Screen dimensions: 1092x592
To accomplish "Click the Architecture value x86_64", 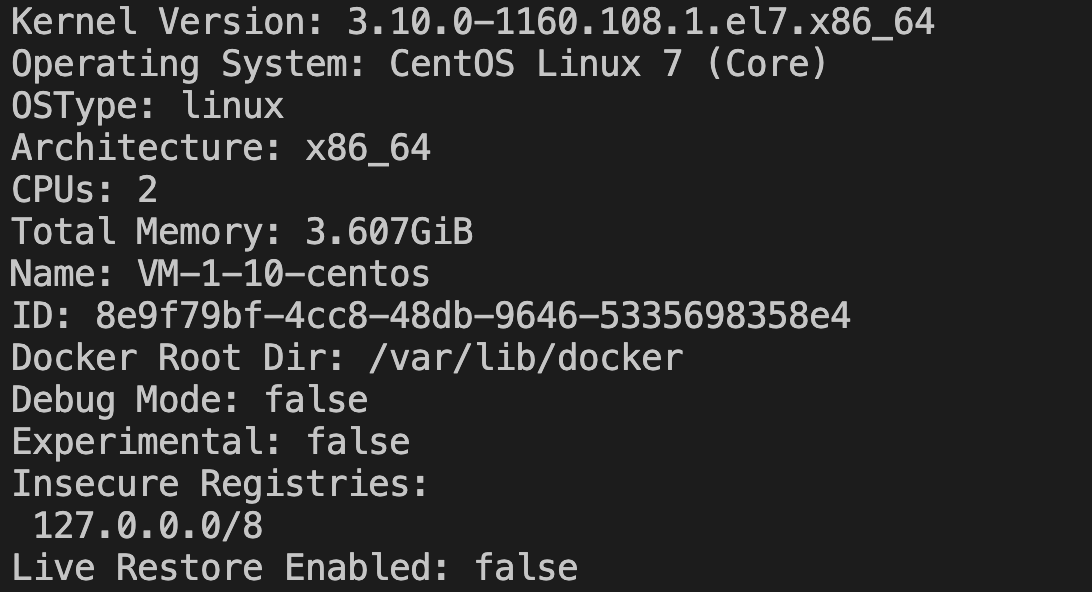I will 367,148.
